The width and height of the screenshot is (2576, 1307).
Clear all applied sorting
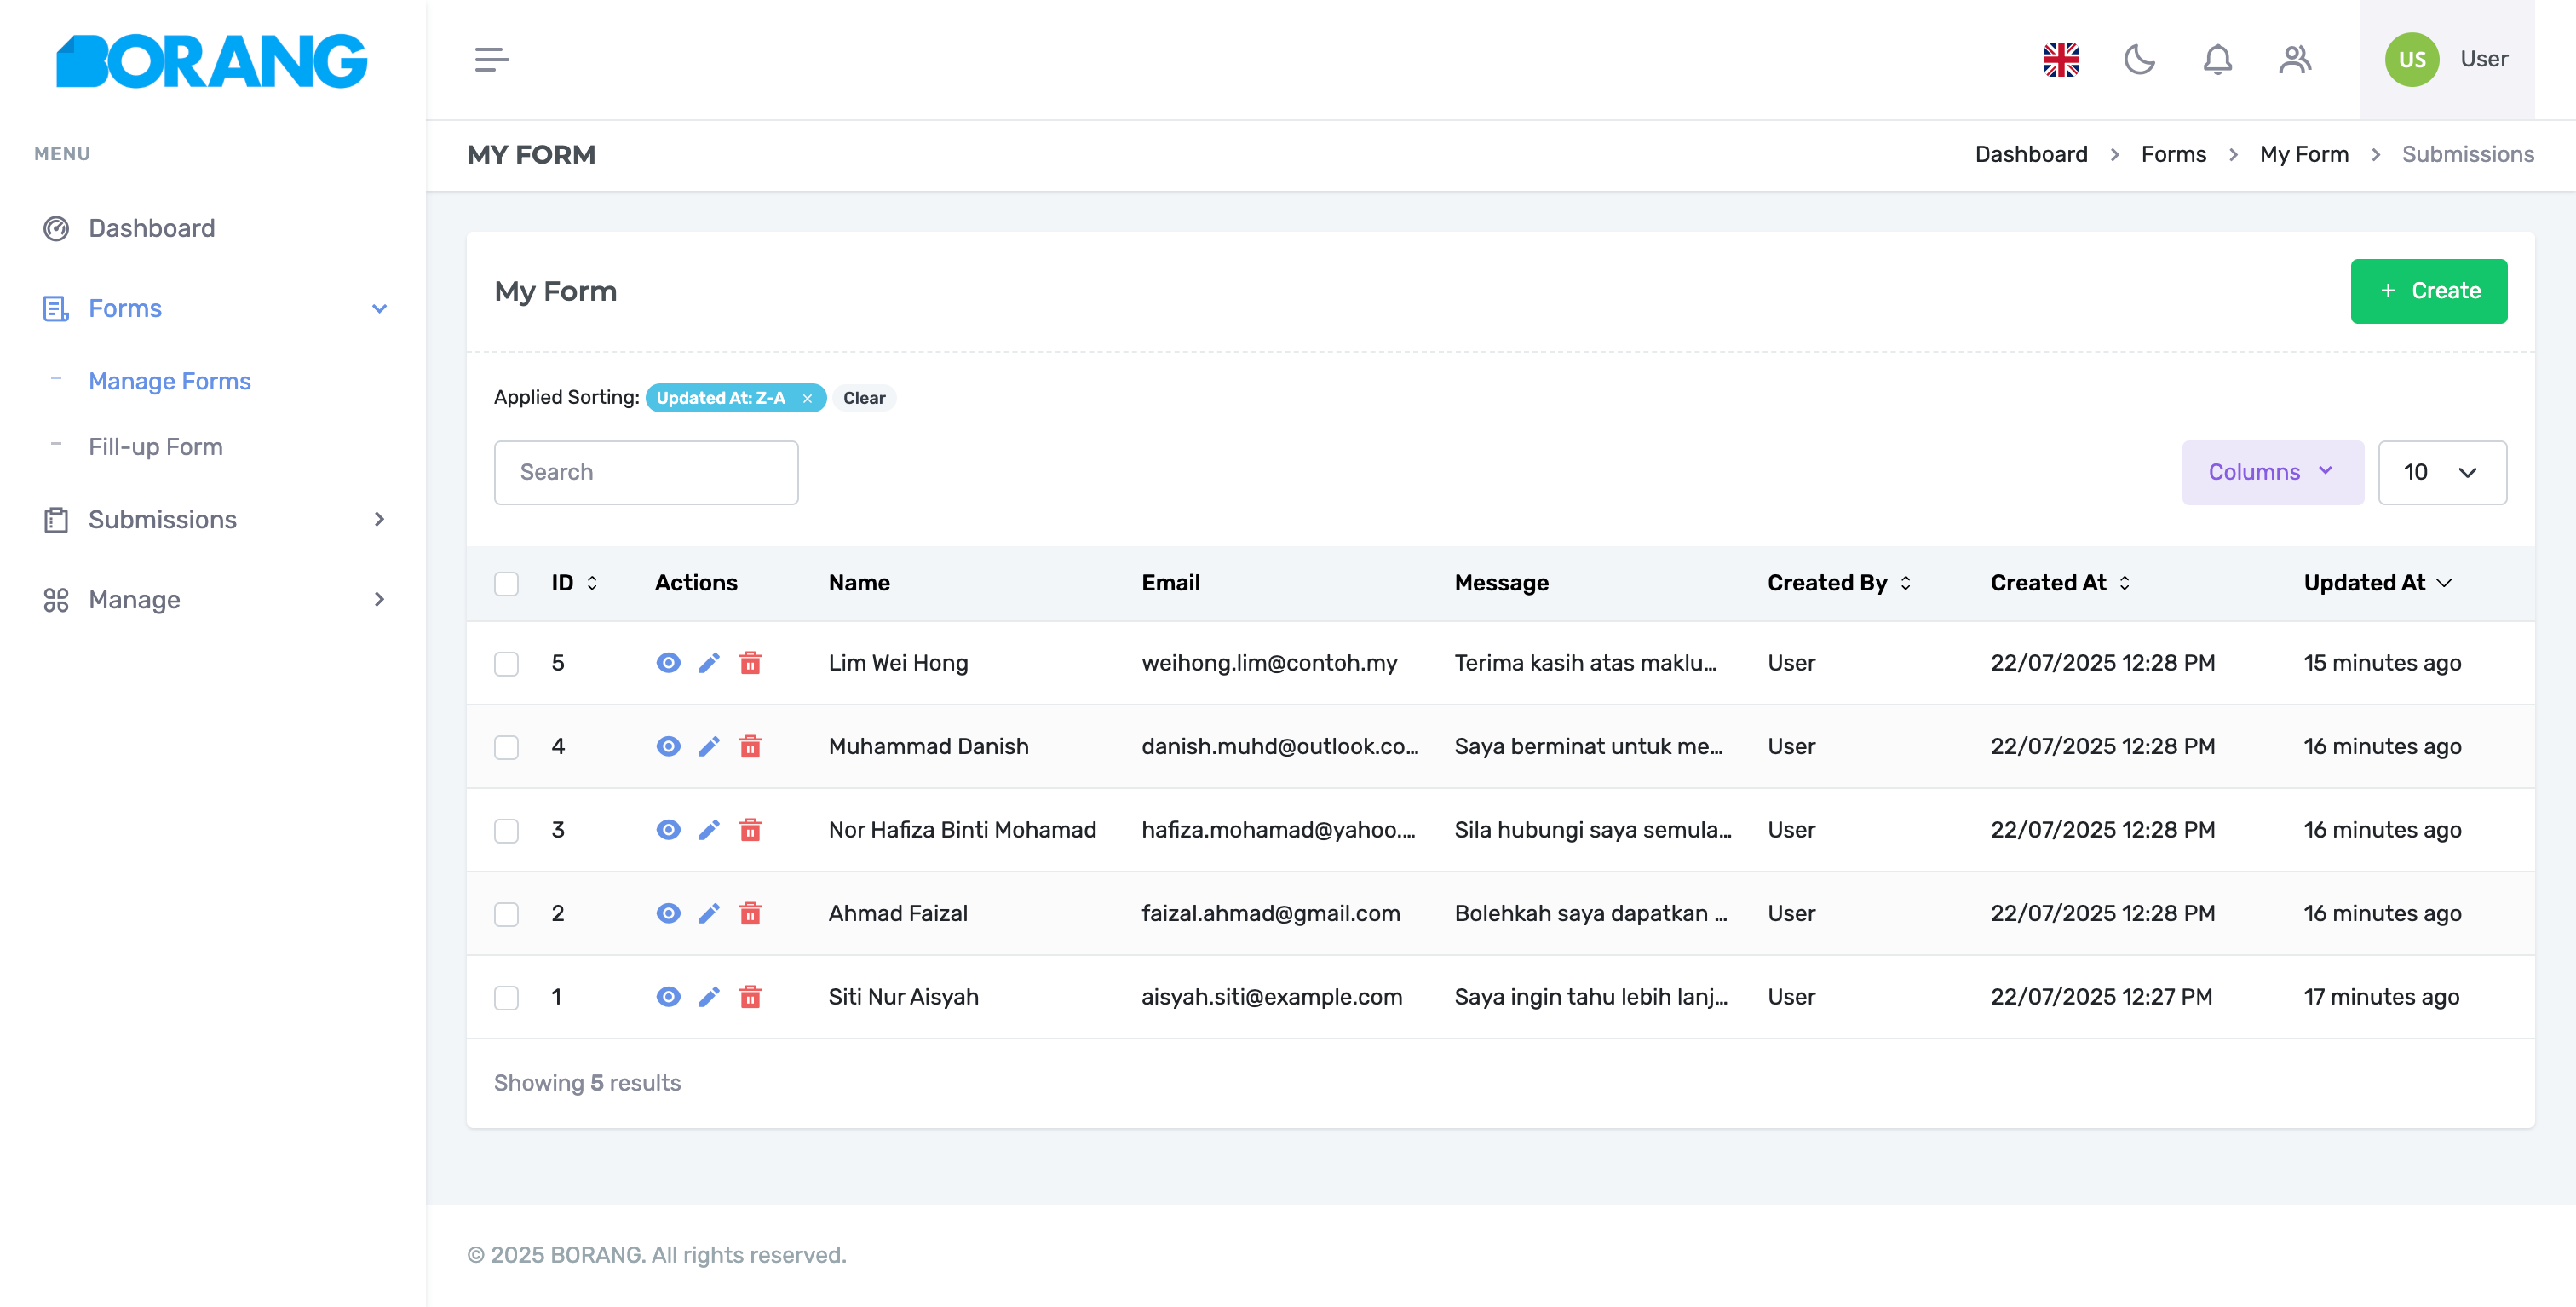(863, 398)
